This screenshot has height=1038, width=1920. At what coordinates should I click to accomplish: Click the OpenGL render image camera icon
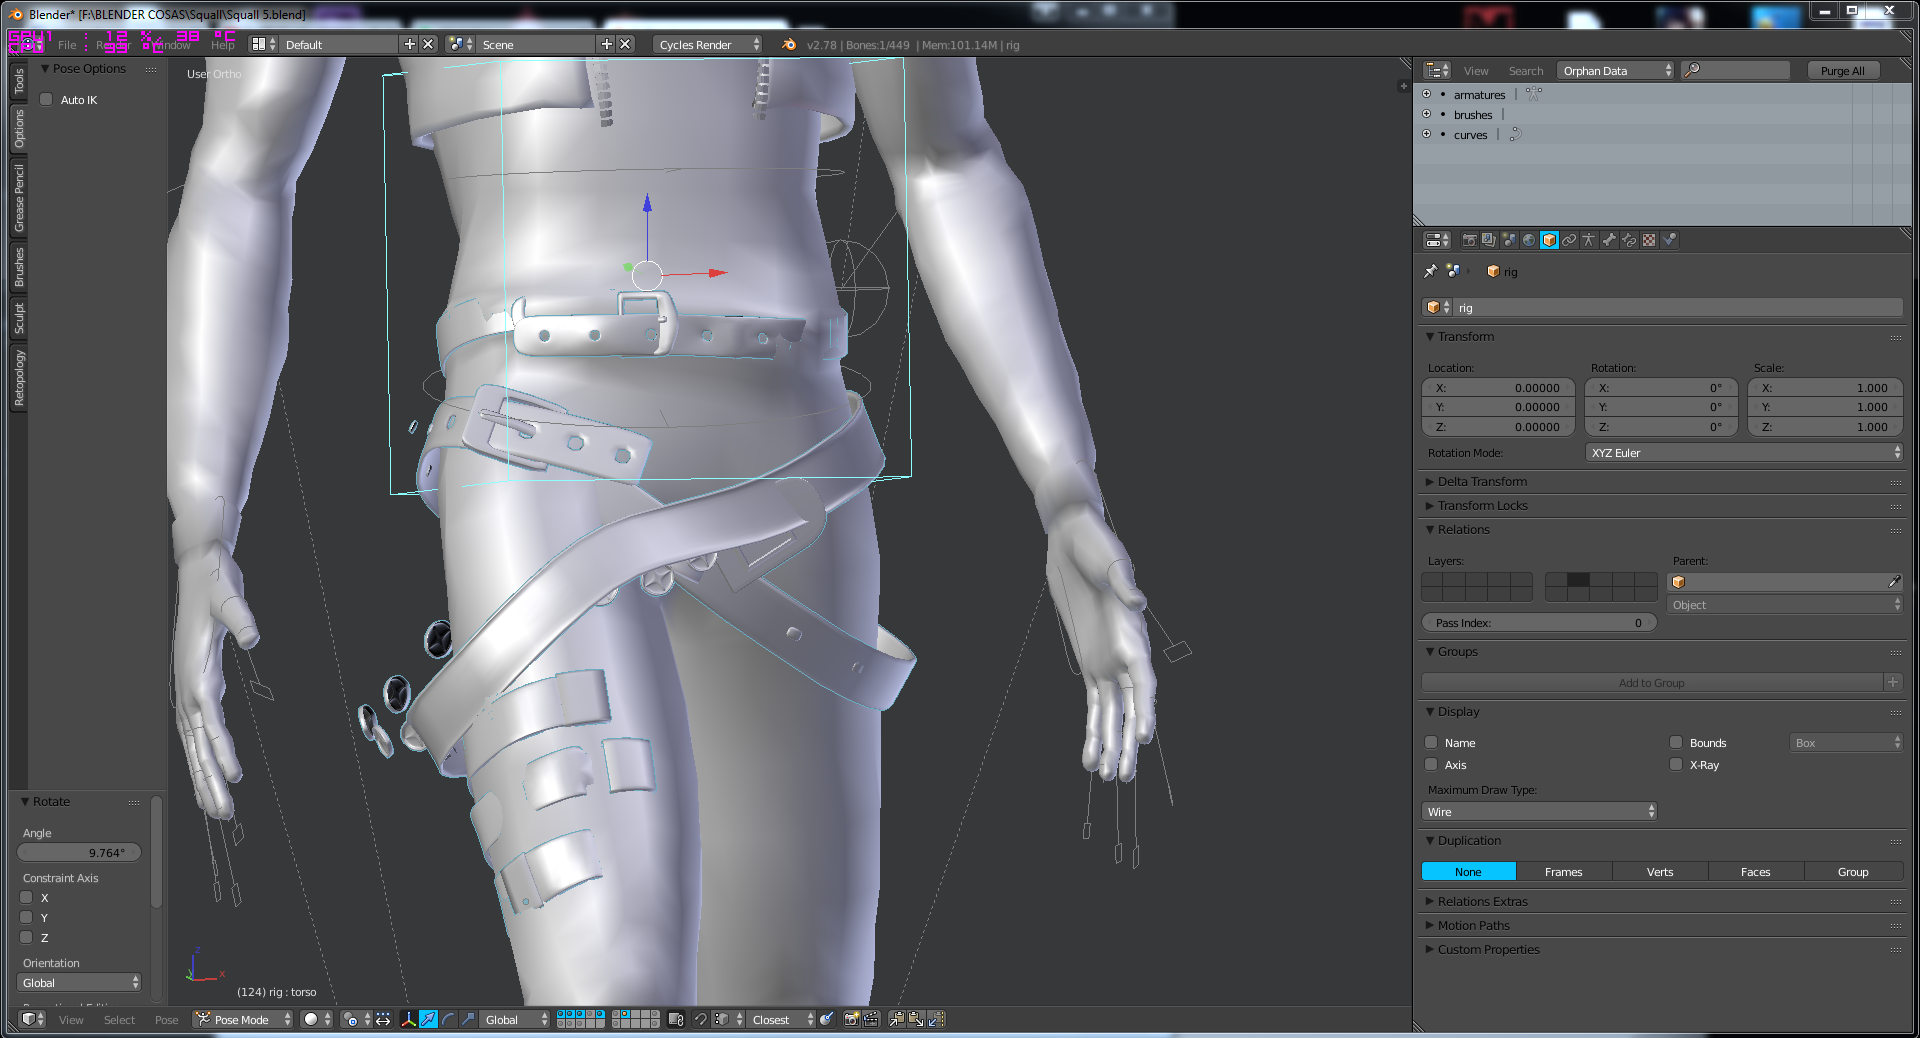(851, 1019)
